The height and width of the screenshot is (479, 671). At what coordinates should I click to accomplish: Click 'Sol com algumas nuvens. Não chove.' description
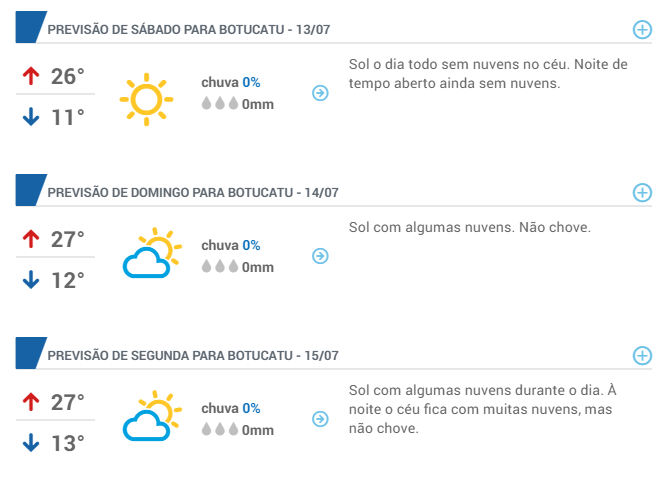469,227
